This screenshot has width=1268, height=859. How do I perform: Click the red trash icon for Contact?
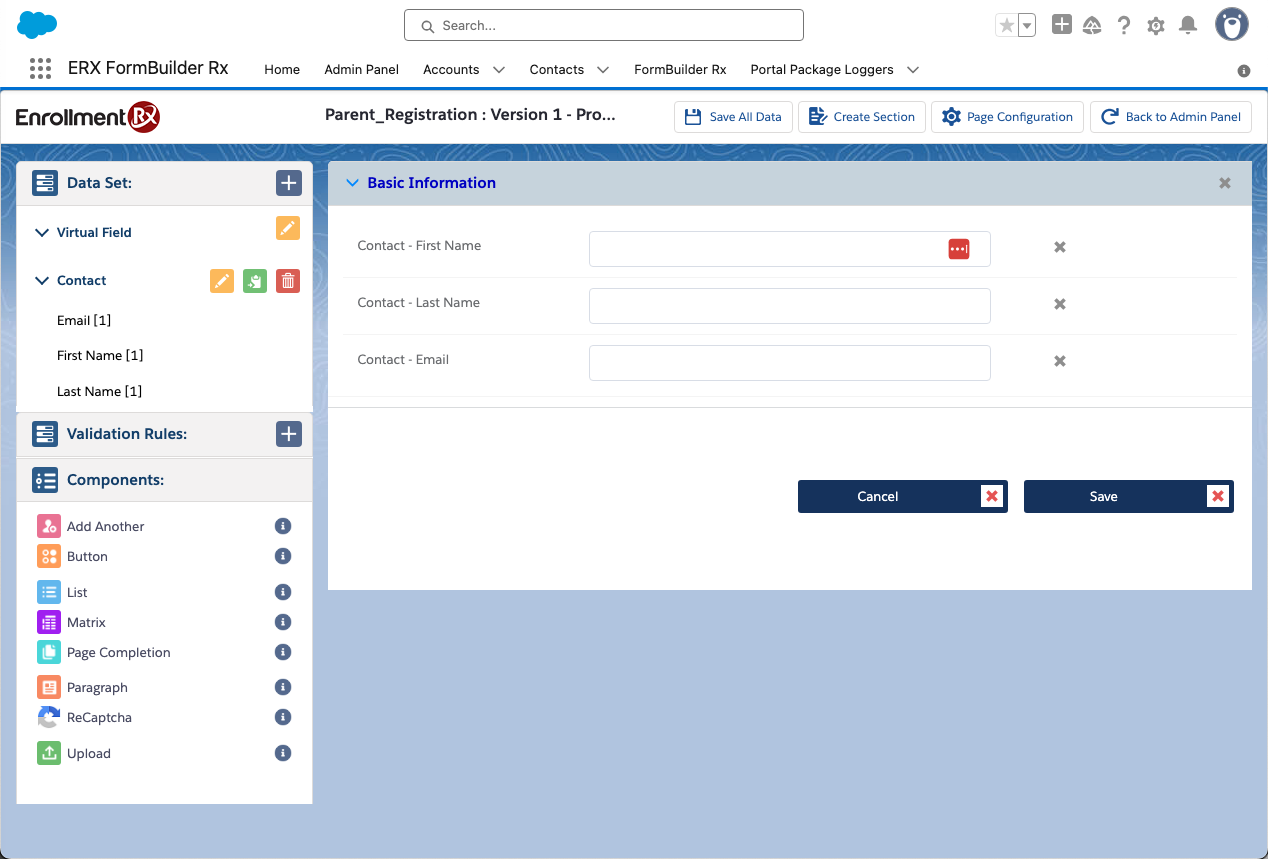click(x=288, y=281)
